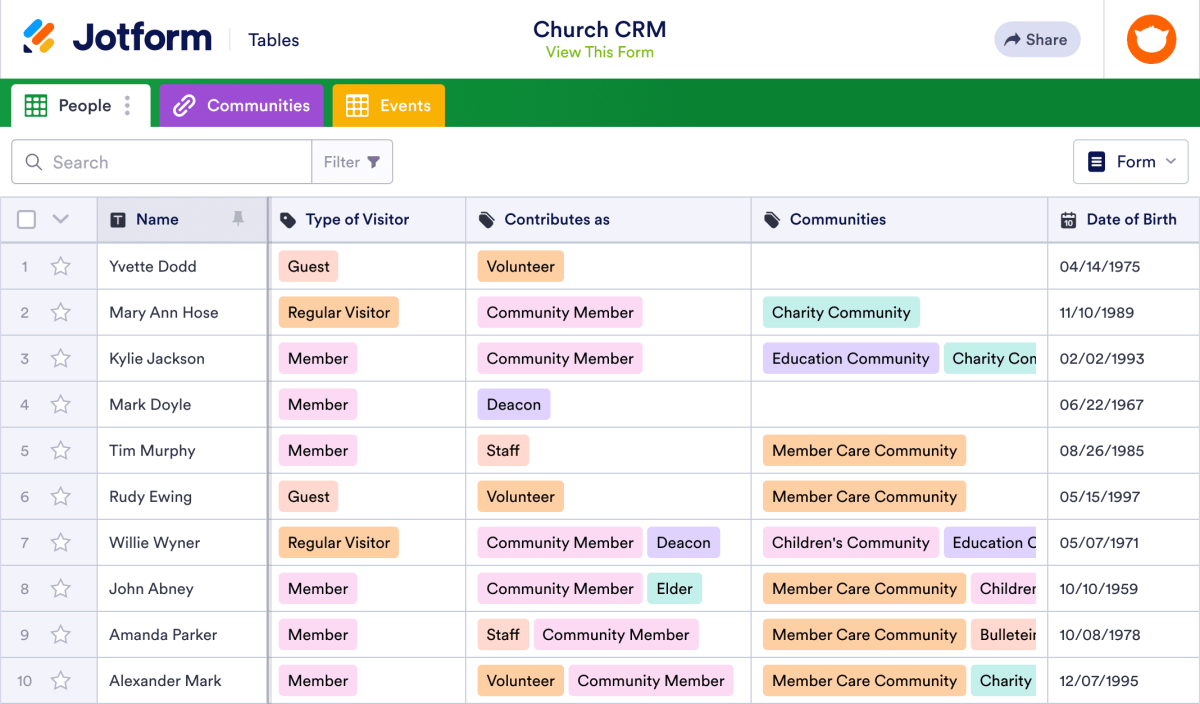Click the pin icon on the Name column
The image size is (1200, 704).
click(x=240, y=219)
